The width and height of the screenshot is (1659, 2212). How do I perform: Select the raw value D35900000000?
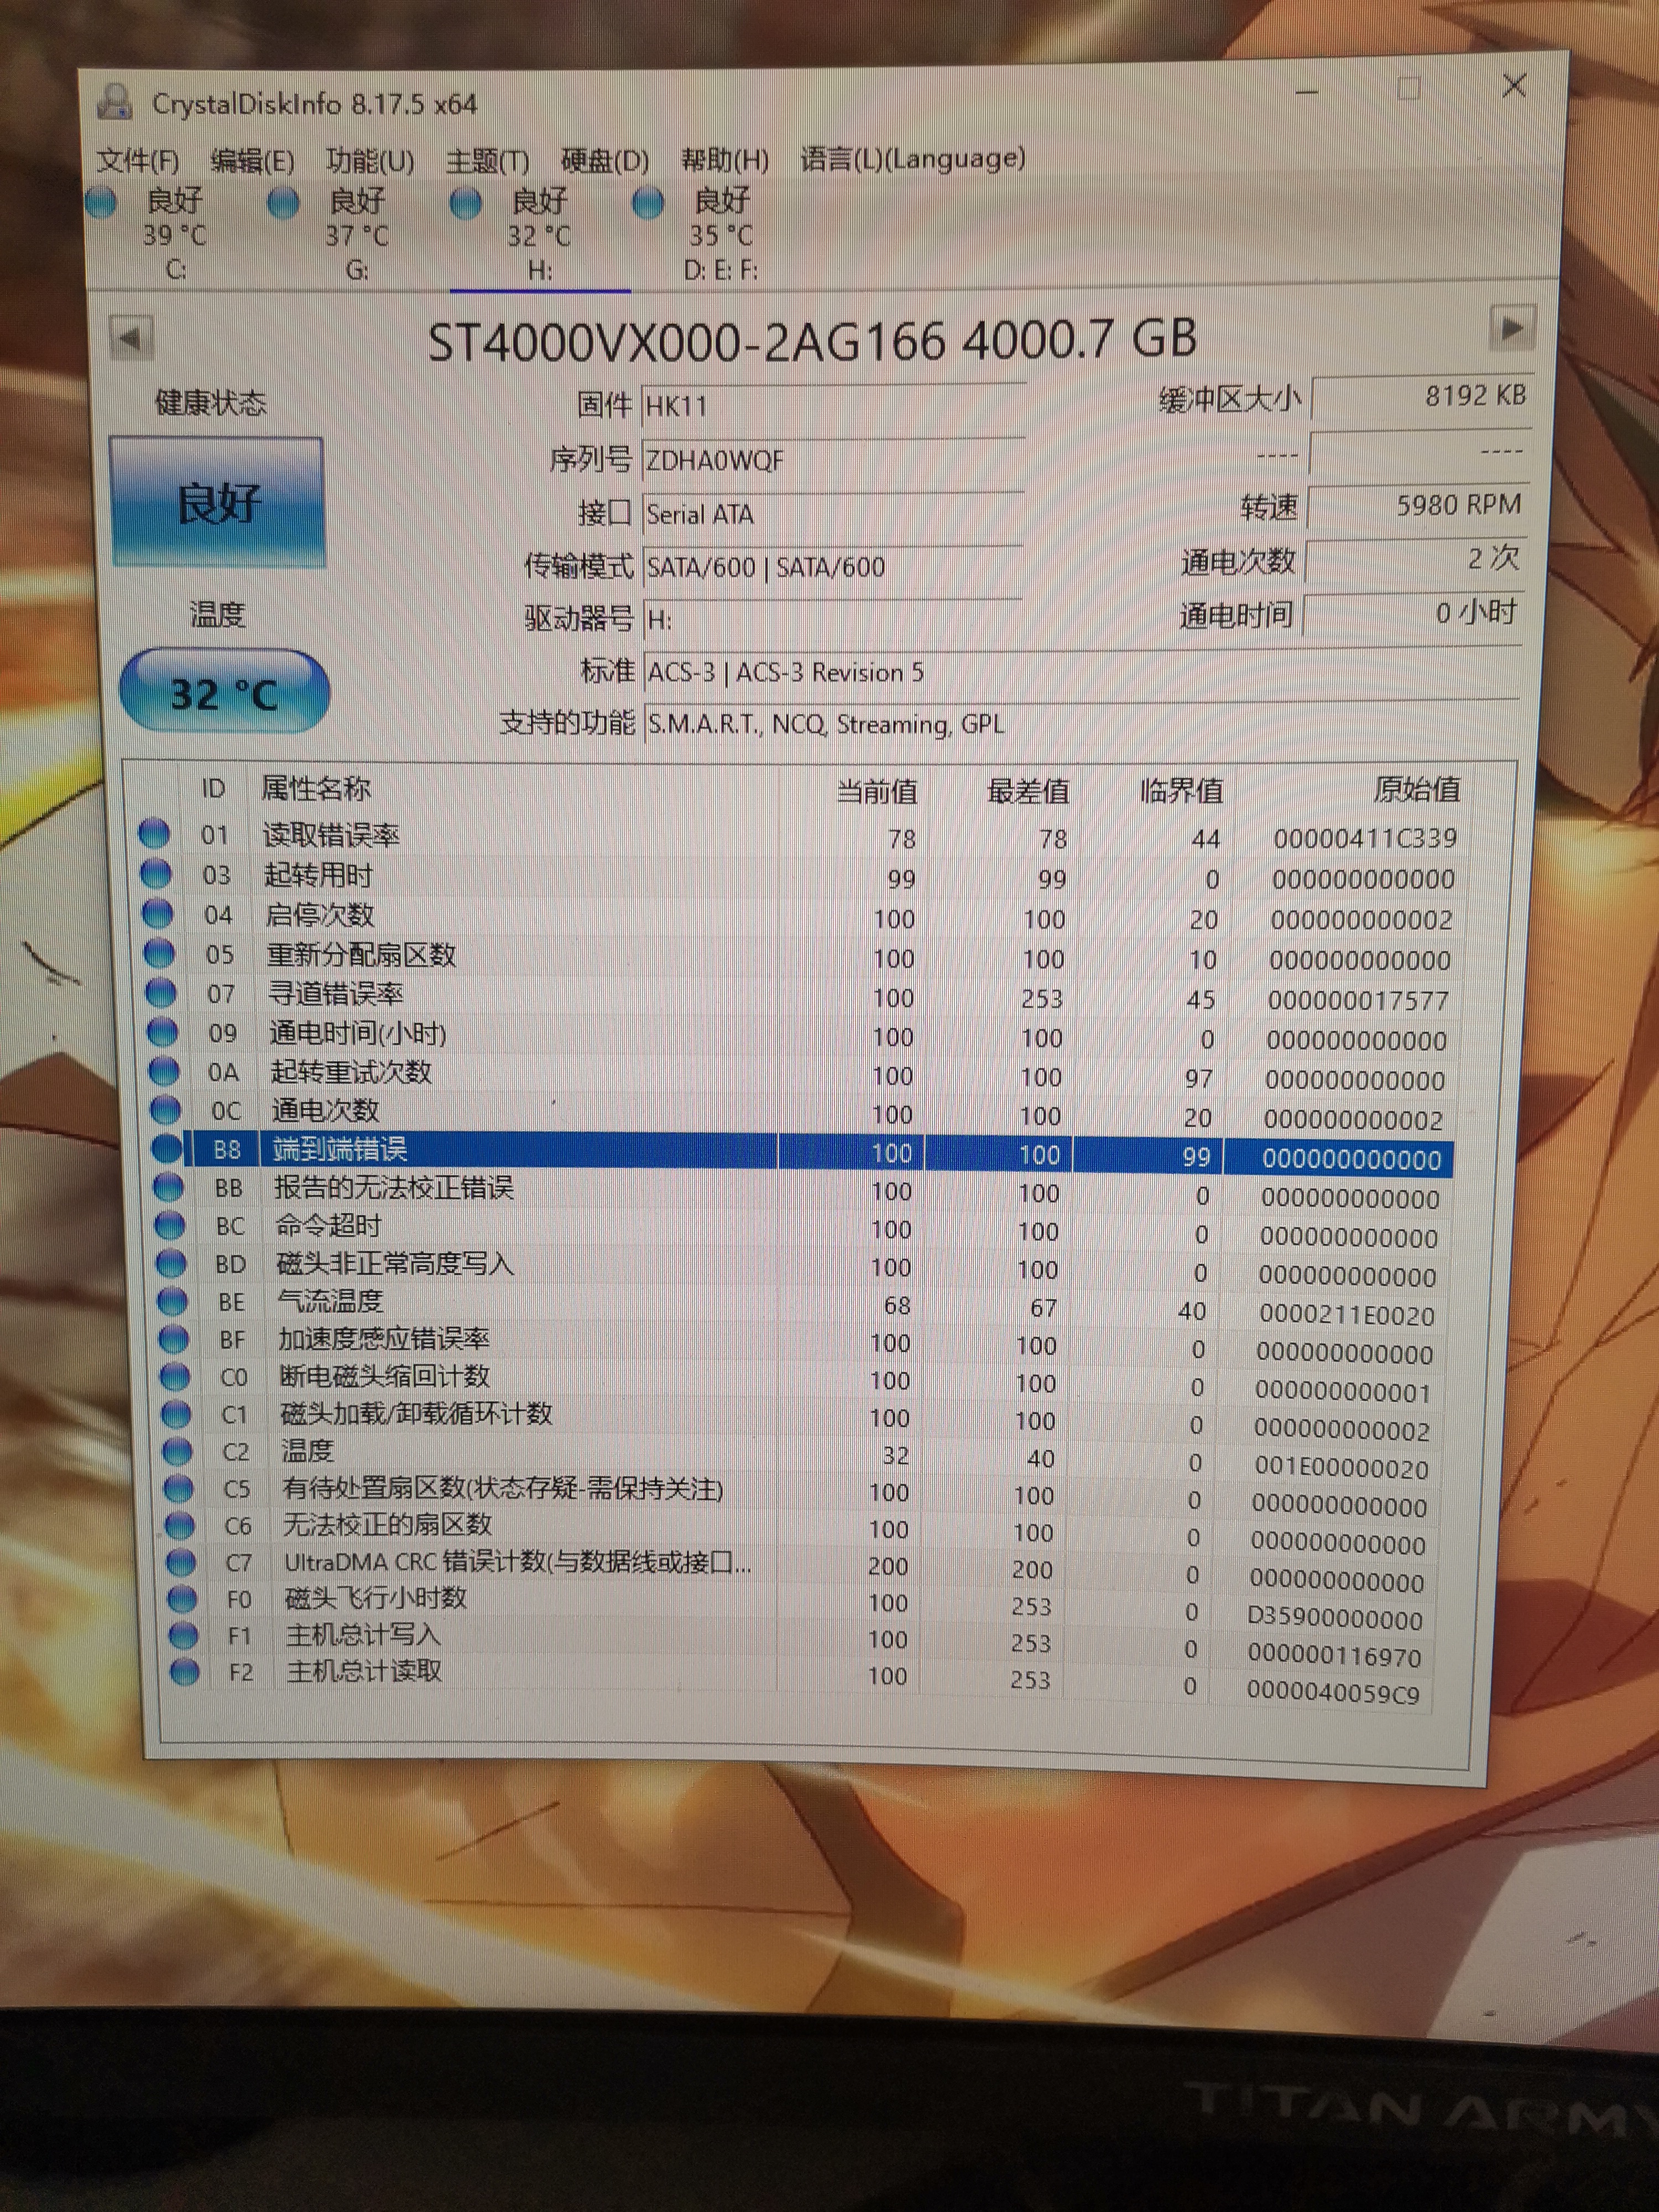pyautogui.click(x=1334, y=1618)
